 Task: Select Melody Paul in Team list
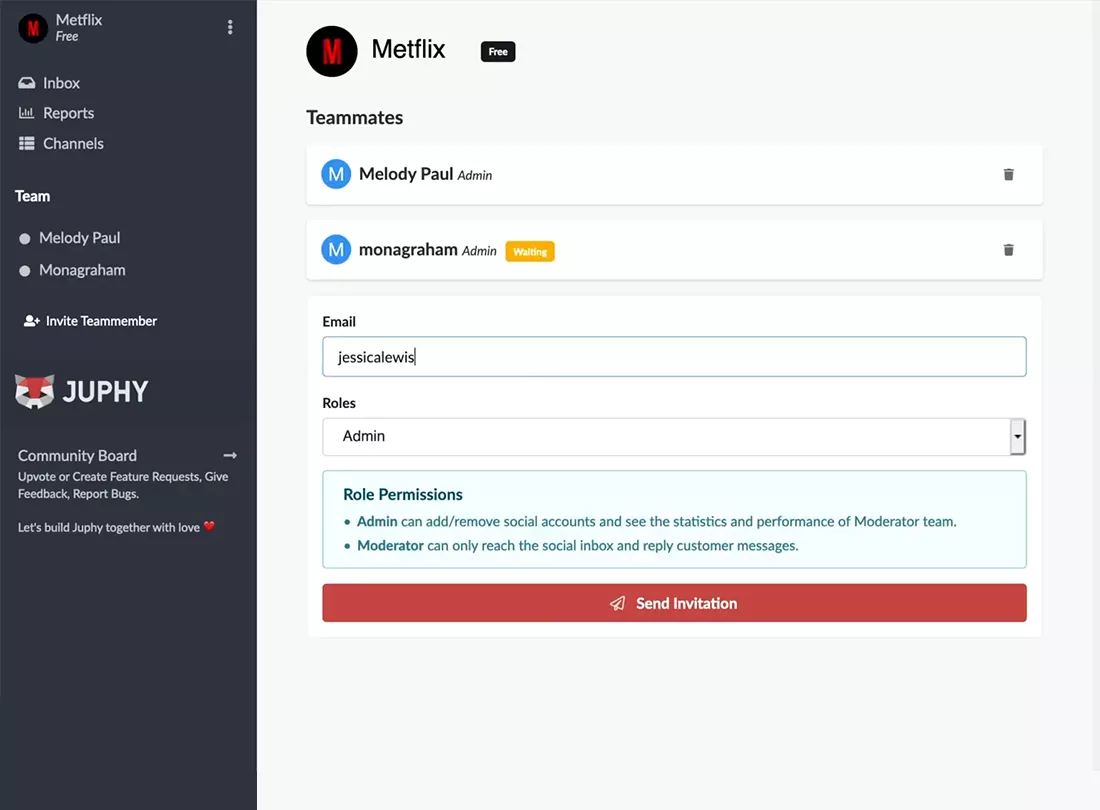[x=79, y=238]
